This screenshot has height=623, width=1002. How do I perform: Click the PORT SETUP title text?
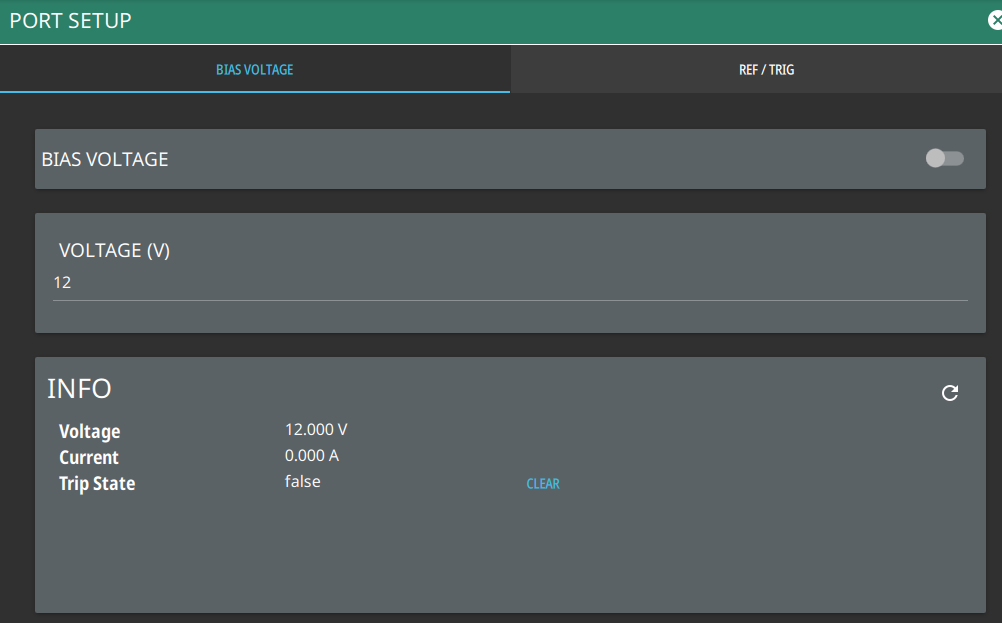[70, 20]
